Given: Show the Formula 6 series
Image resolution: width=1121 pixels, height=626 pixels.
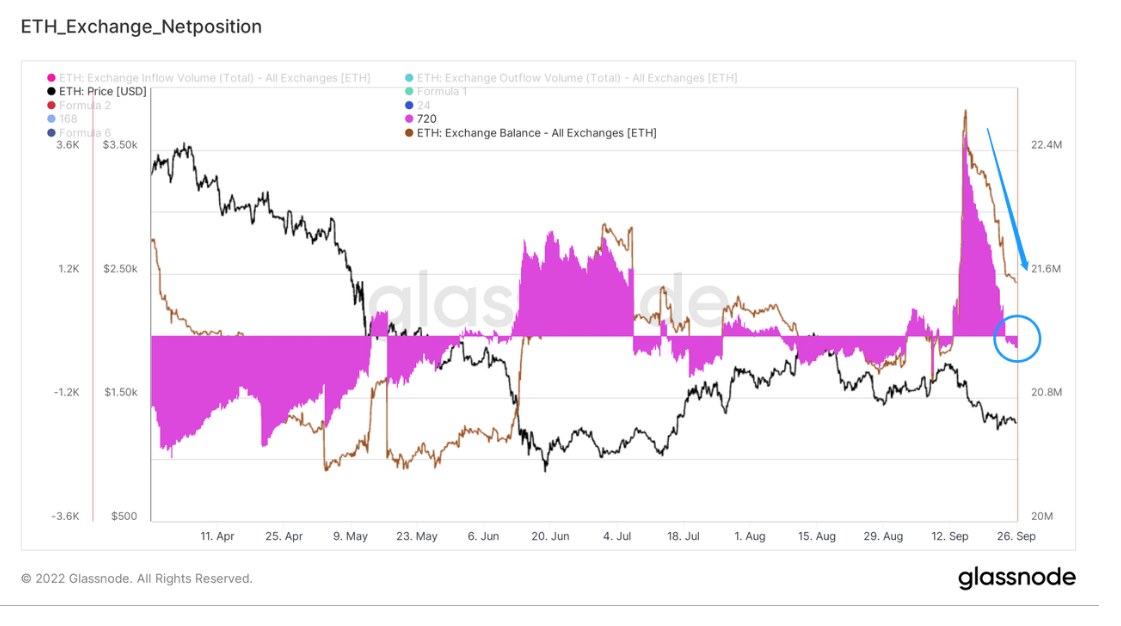Looking at the screenshot, I should click(85, 133).
